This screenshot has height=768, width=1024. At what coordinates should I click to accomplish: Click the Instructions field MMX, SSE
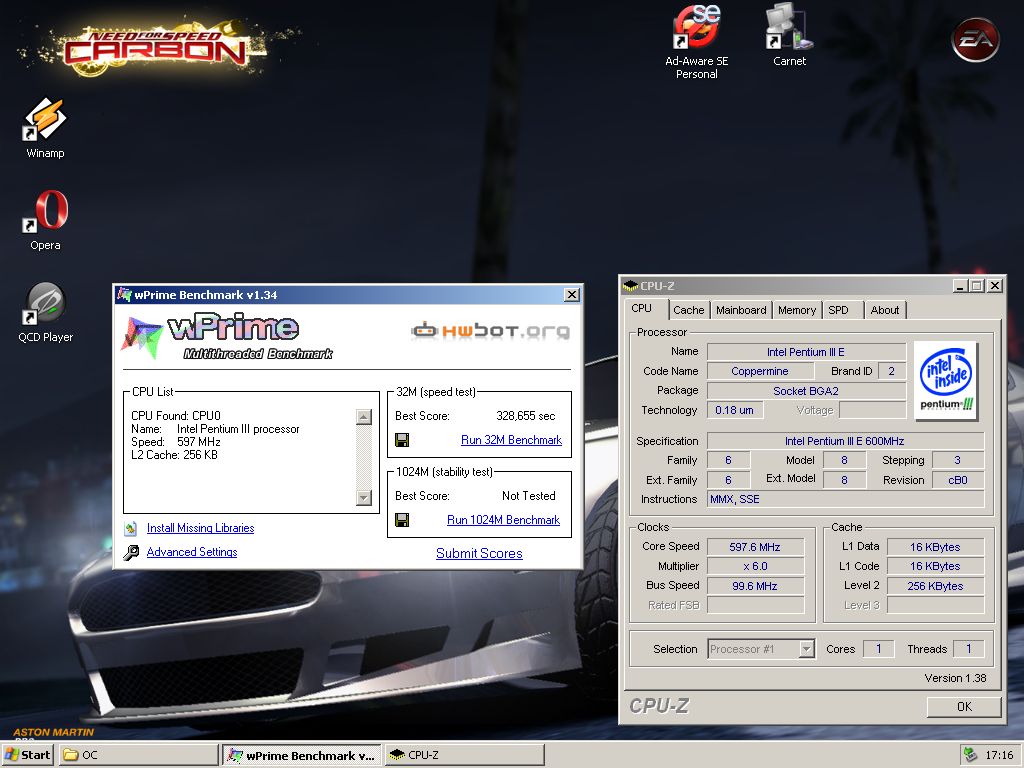click(x=845, y=499)
